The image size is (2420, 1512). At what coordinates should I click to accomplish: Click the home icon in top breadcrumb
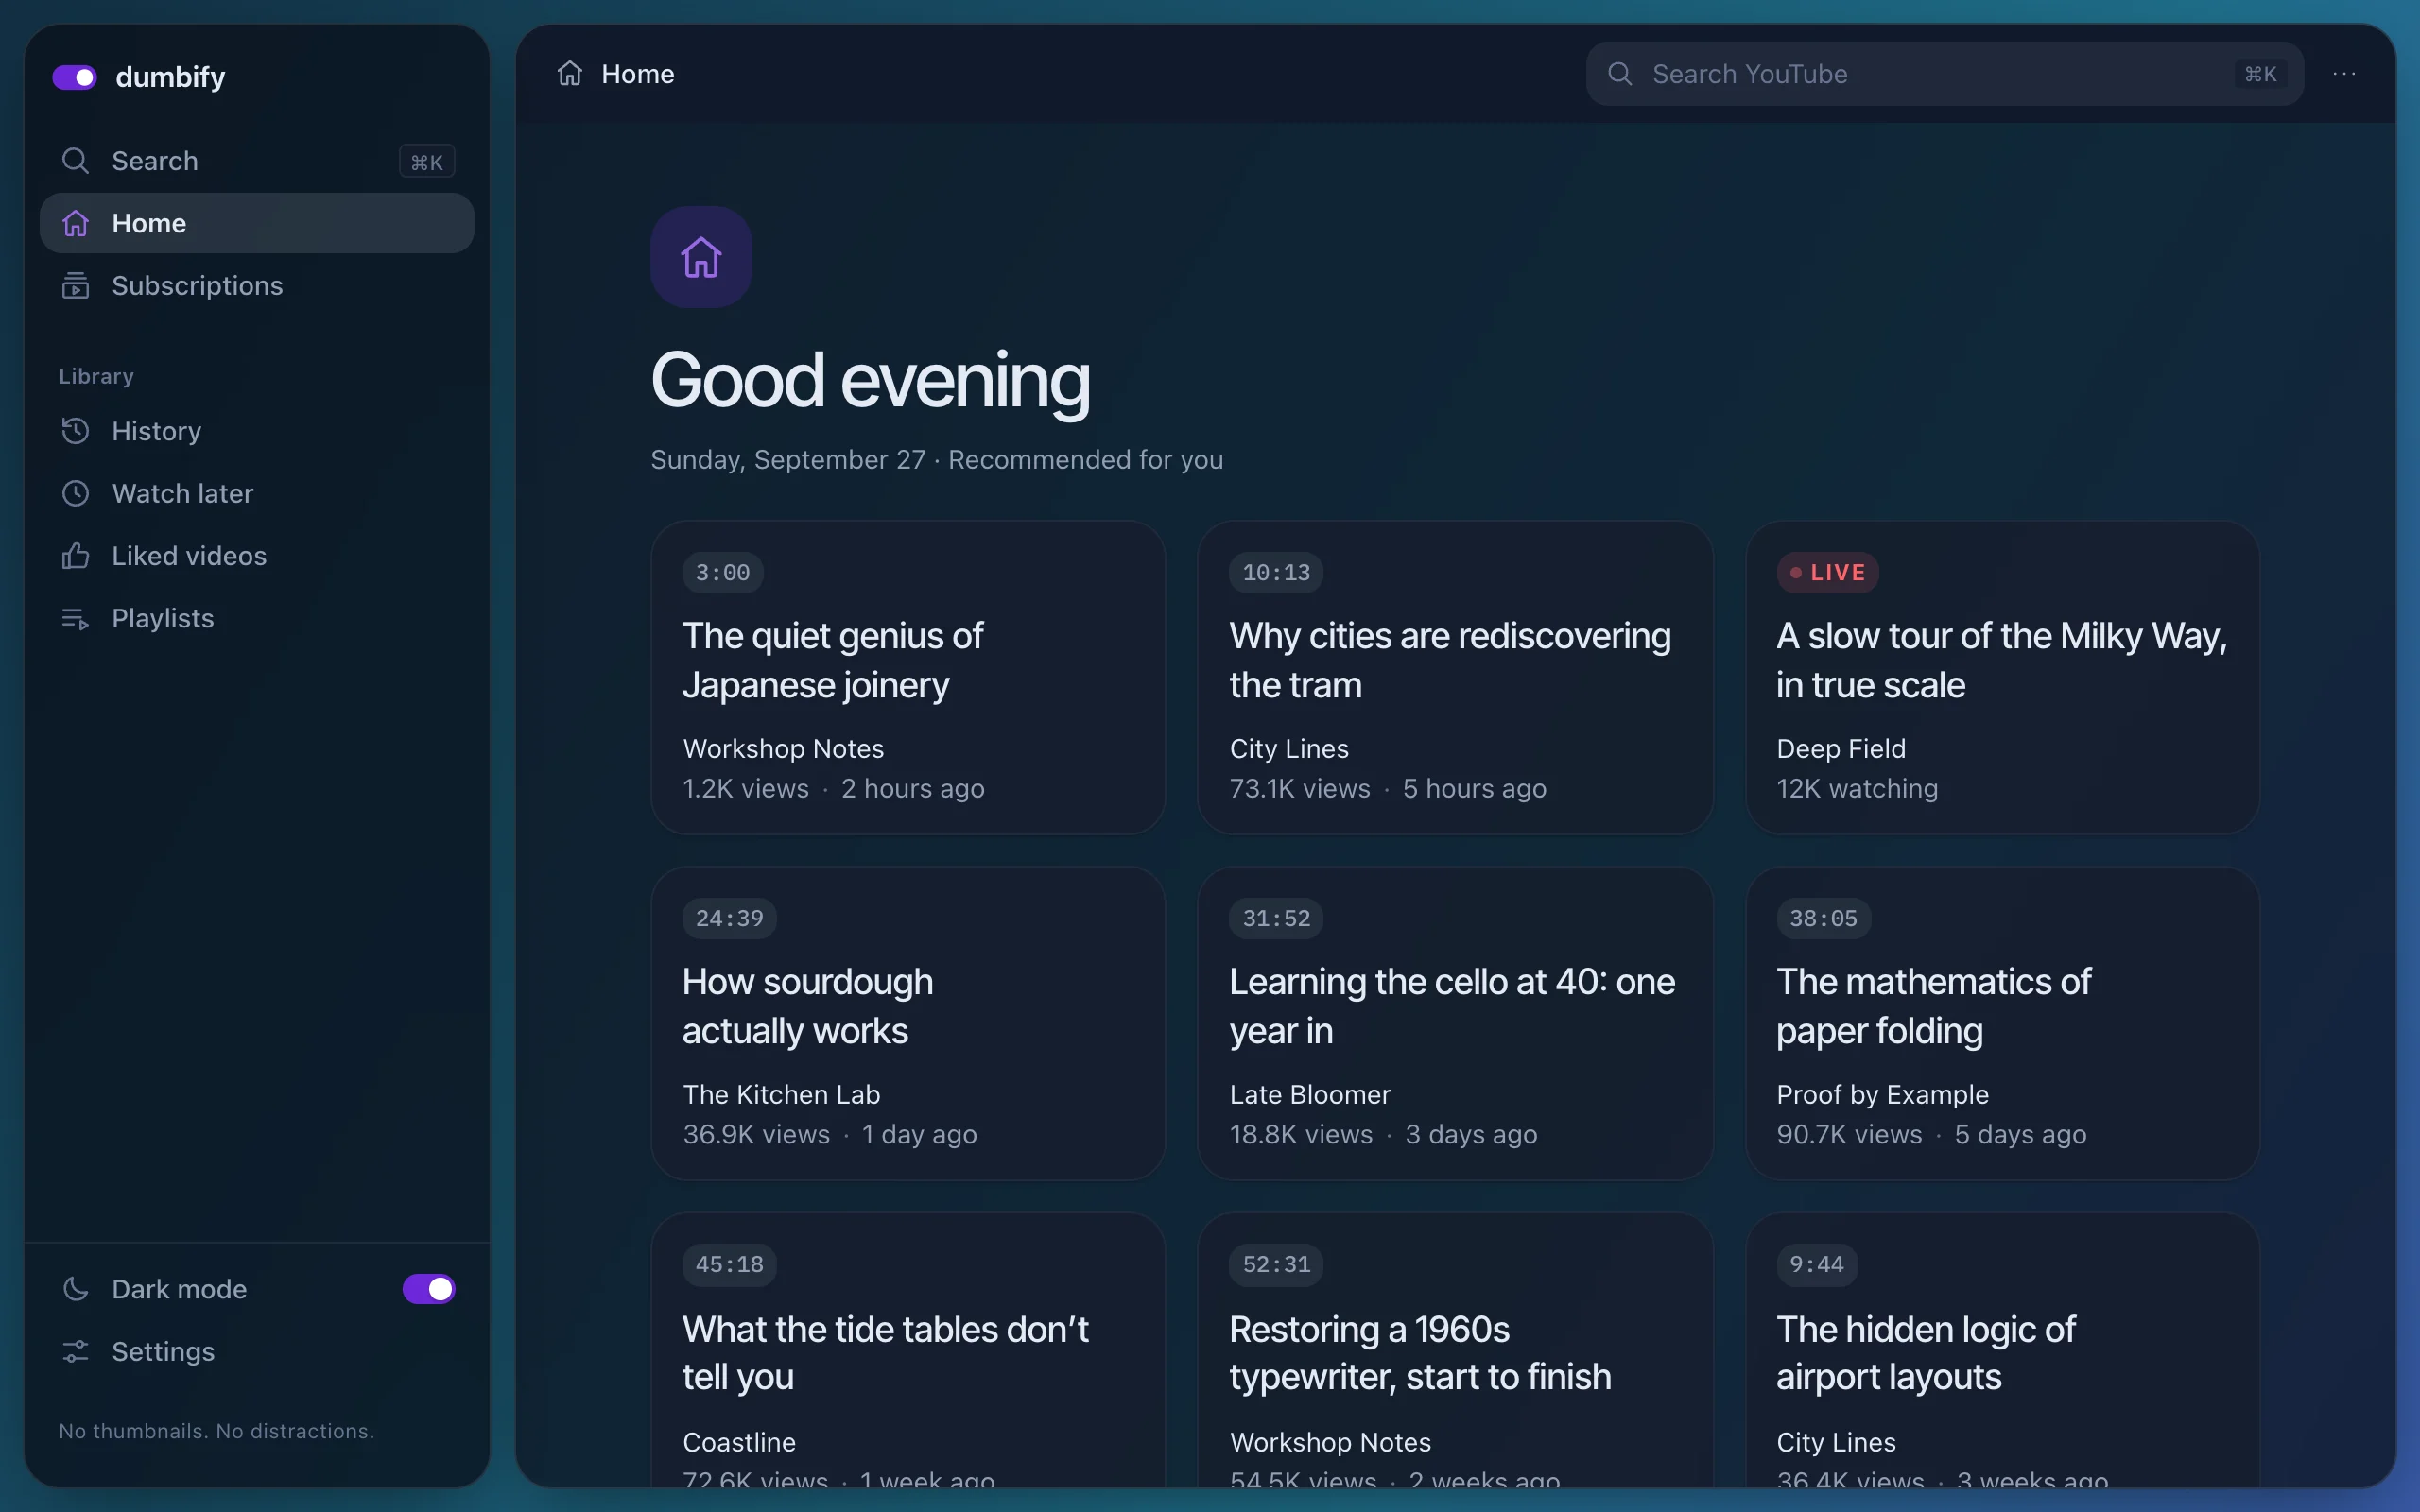click(570, 74)
